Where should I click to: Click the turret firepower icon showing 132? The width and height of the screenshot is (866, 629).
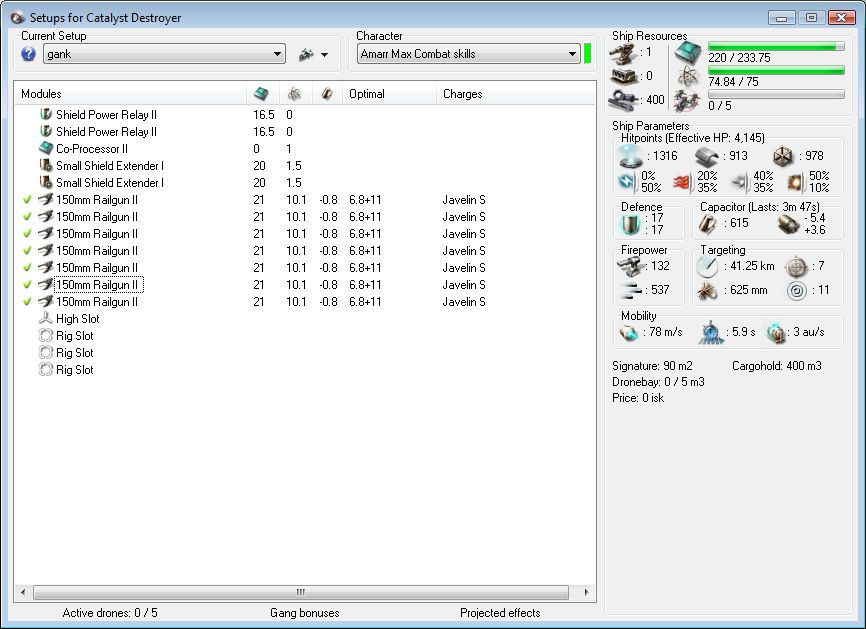(x=631, y=267)
